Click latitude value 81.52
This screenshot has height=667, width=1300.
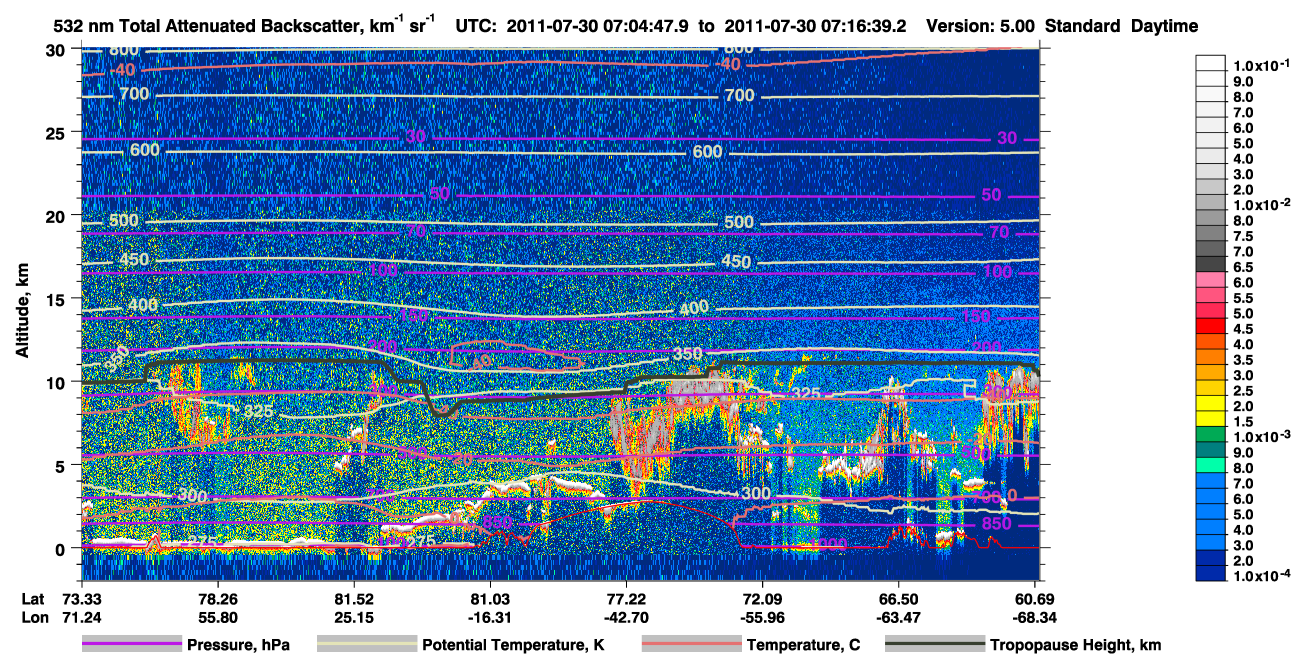click(x=354, y=598)
